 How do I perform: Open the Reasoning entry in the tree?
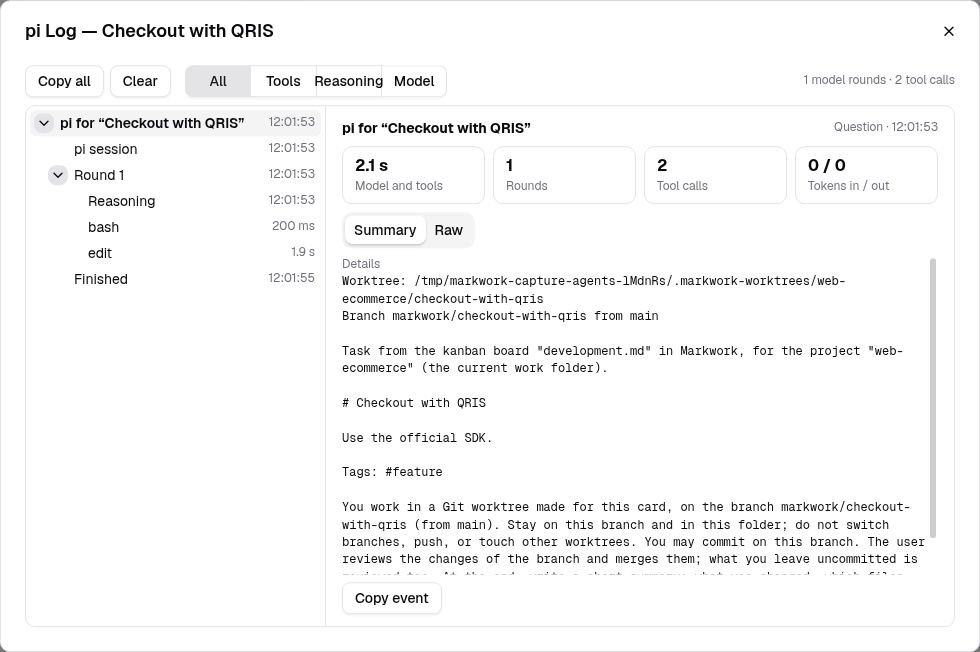176,201
